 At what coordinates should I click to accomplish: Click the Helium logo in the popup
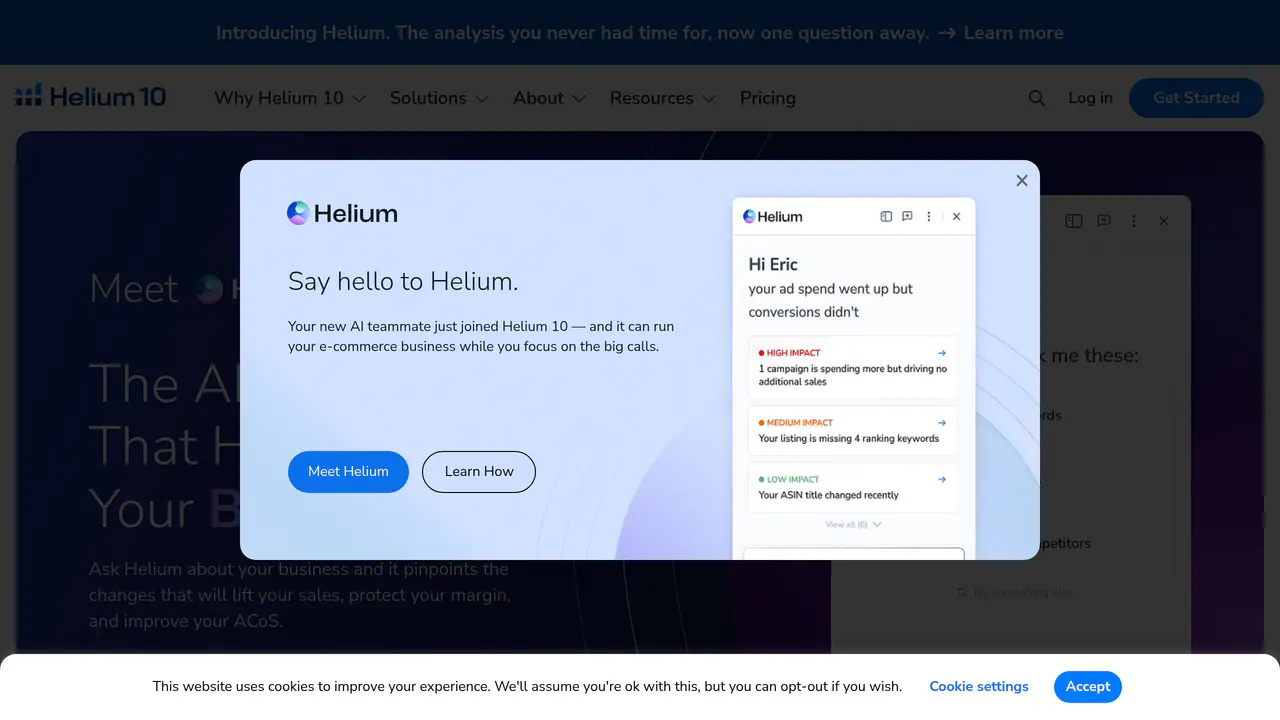pyautogui.click(x=342, y=213)
